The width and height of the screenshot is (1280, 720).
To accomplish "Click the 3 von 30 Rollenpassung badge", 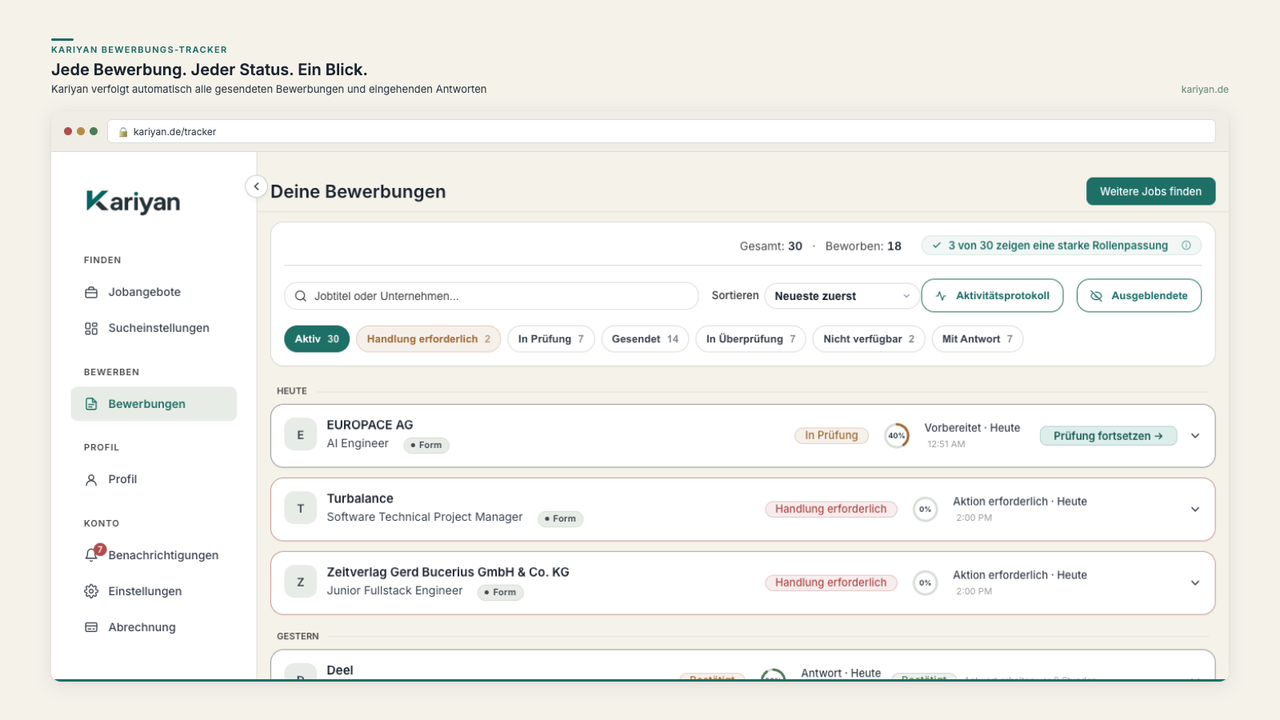I will pos(1061,245).
